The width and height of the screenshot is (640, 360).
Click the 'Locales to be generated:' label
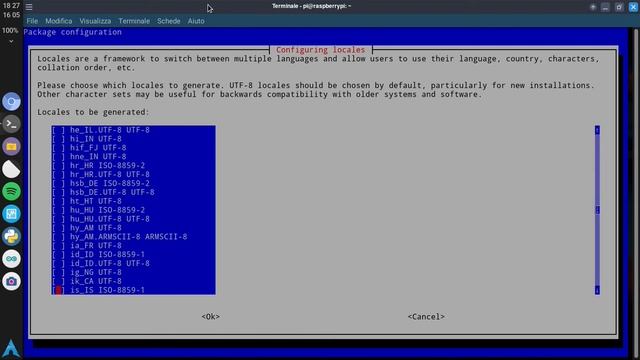[93, 112]
